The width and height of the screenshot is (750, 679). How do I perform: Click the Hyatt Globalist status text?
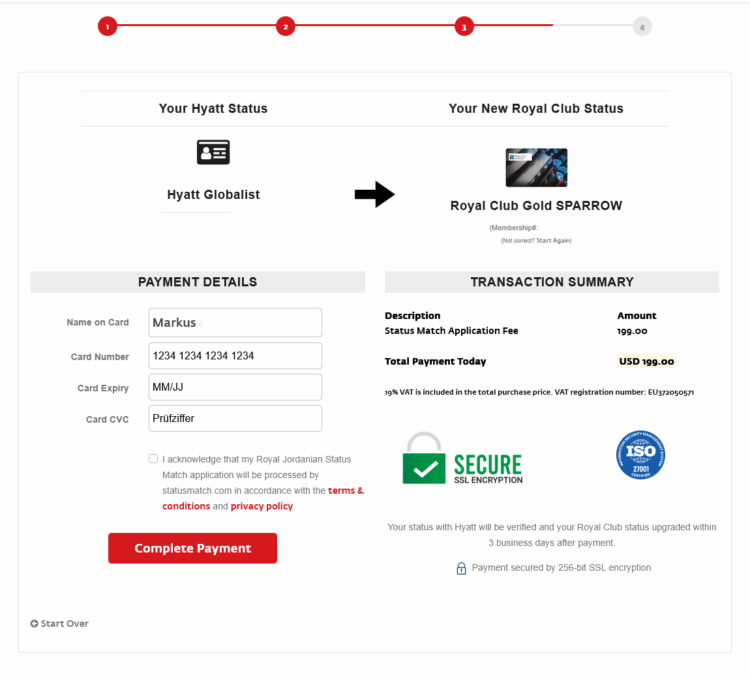(213, 195)
